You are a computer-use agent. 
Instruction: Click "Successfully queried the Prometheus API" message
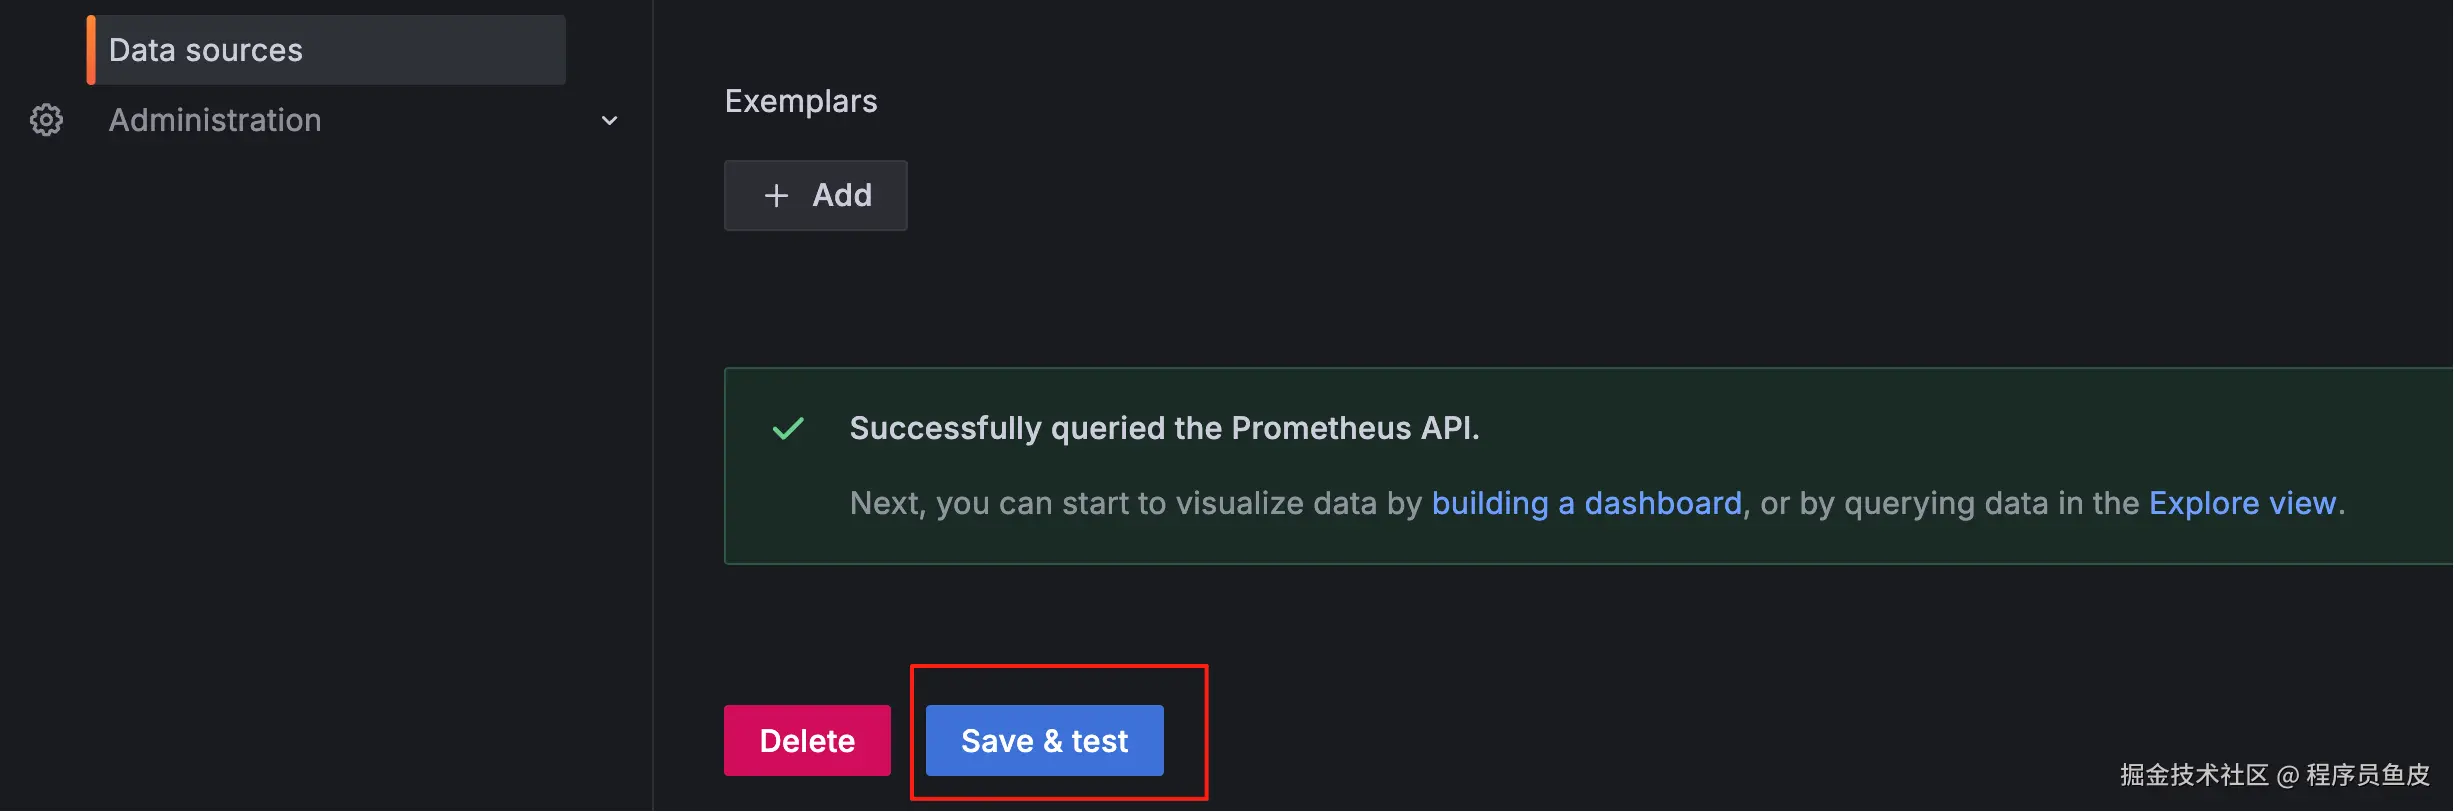[1164, 428]
